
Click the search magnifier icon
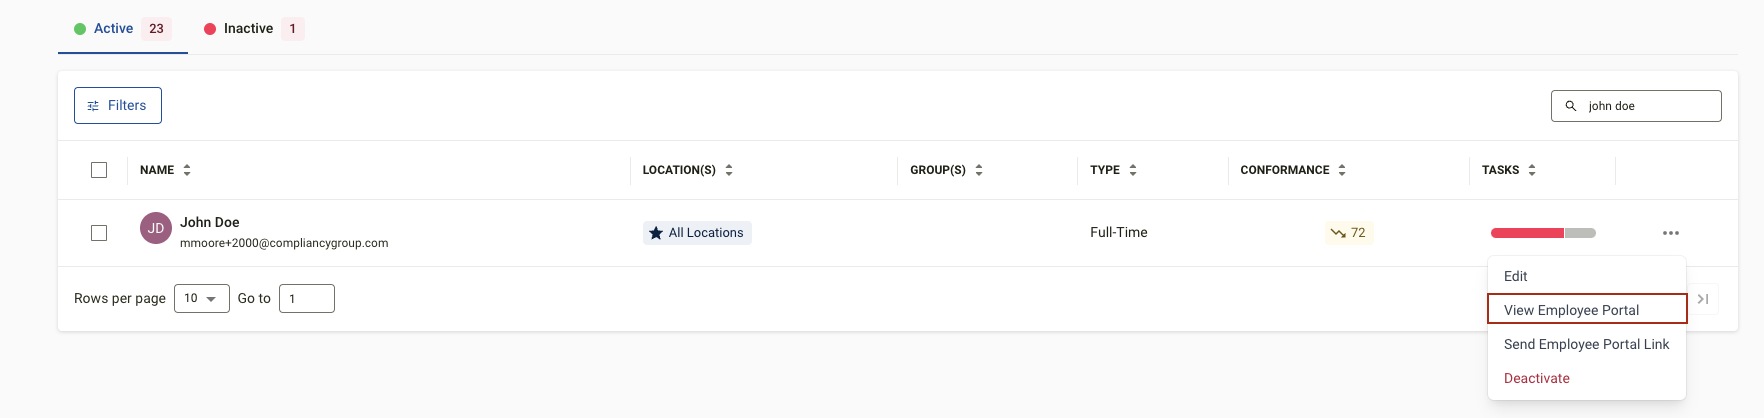(1571, 106)
